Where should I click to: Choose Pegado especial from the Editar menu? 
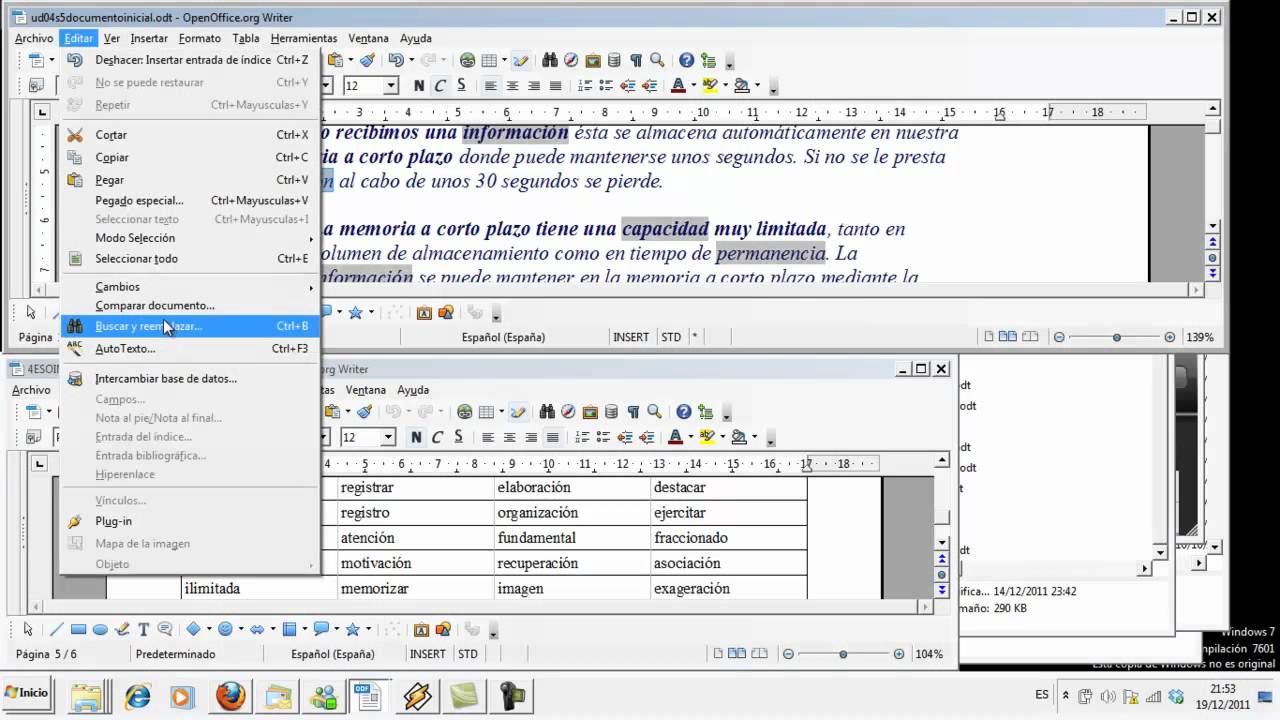[x=190, y=200]
